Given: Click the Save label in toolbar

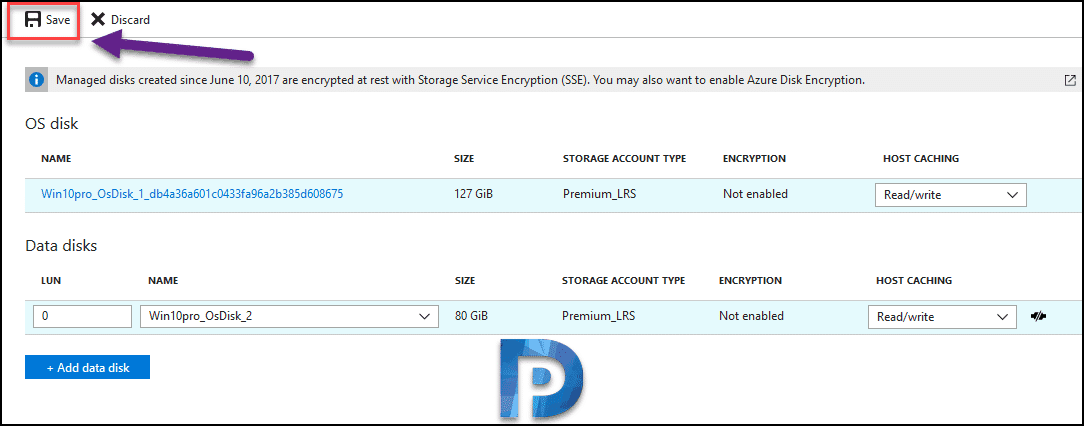Looking at the screenshot, I should pos(58,20).
